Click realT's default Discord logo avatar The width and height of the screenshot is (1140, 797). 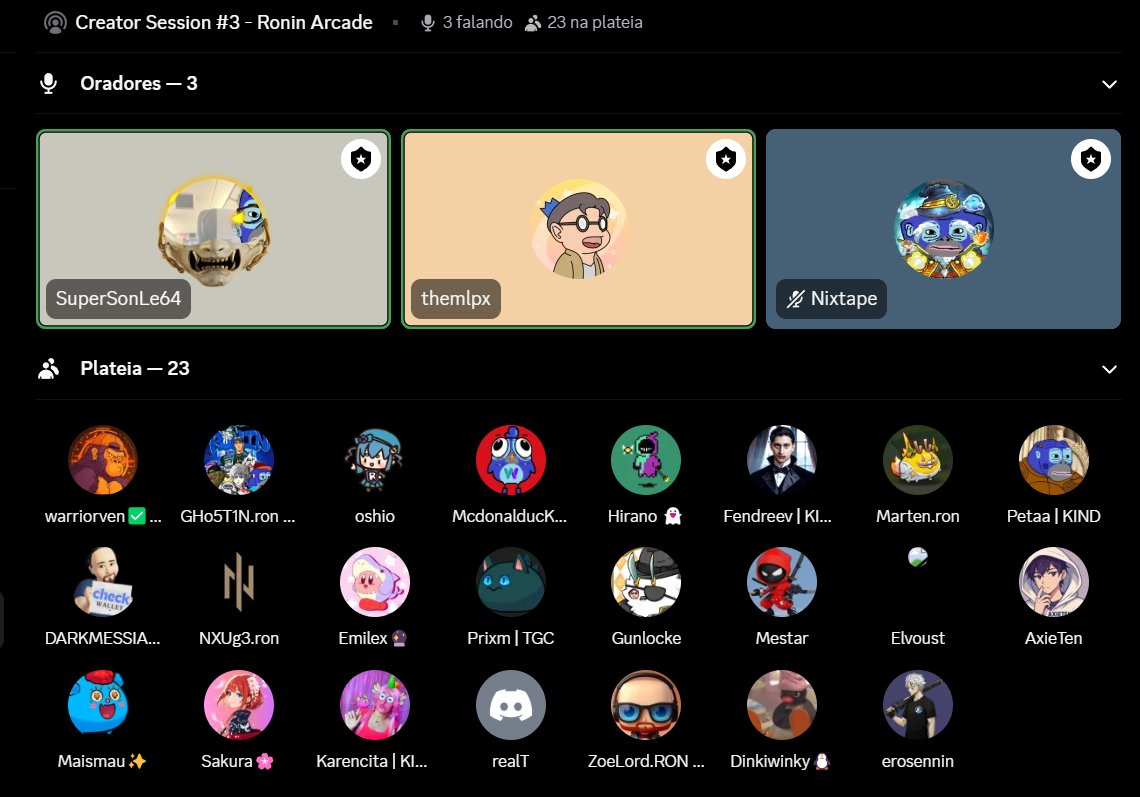coord(510,705)
